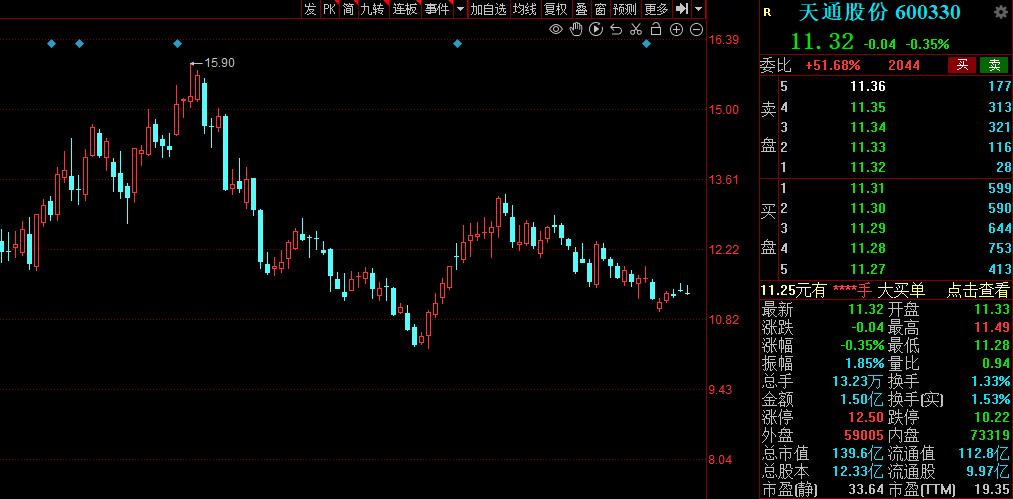Viewport: 1013px width, 499px height.
Task: Click the 跌停 10.22 value
Action: (x=992, y=417)
